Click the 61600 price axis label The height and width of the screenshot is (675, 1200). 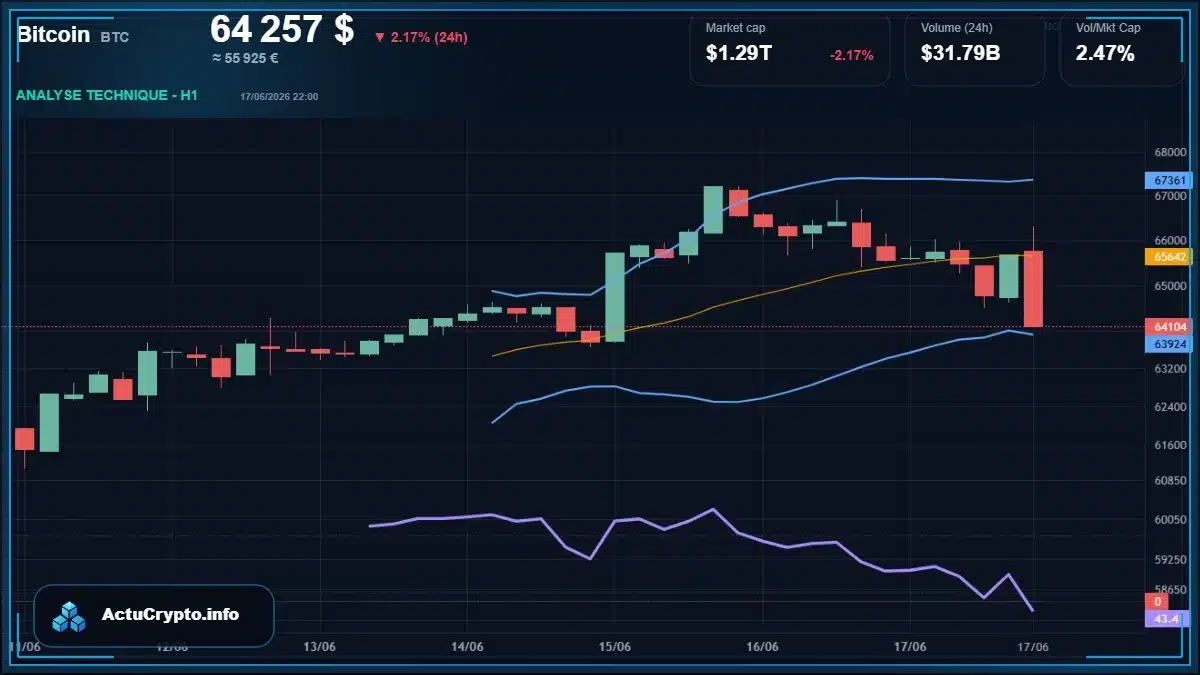pos(1170,445)
